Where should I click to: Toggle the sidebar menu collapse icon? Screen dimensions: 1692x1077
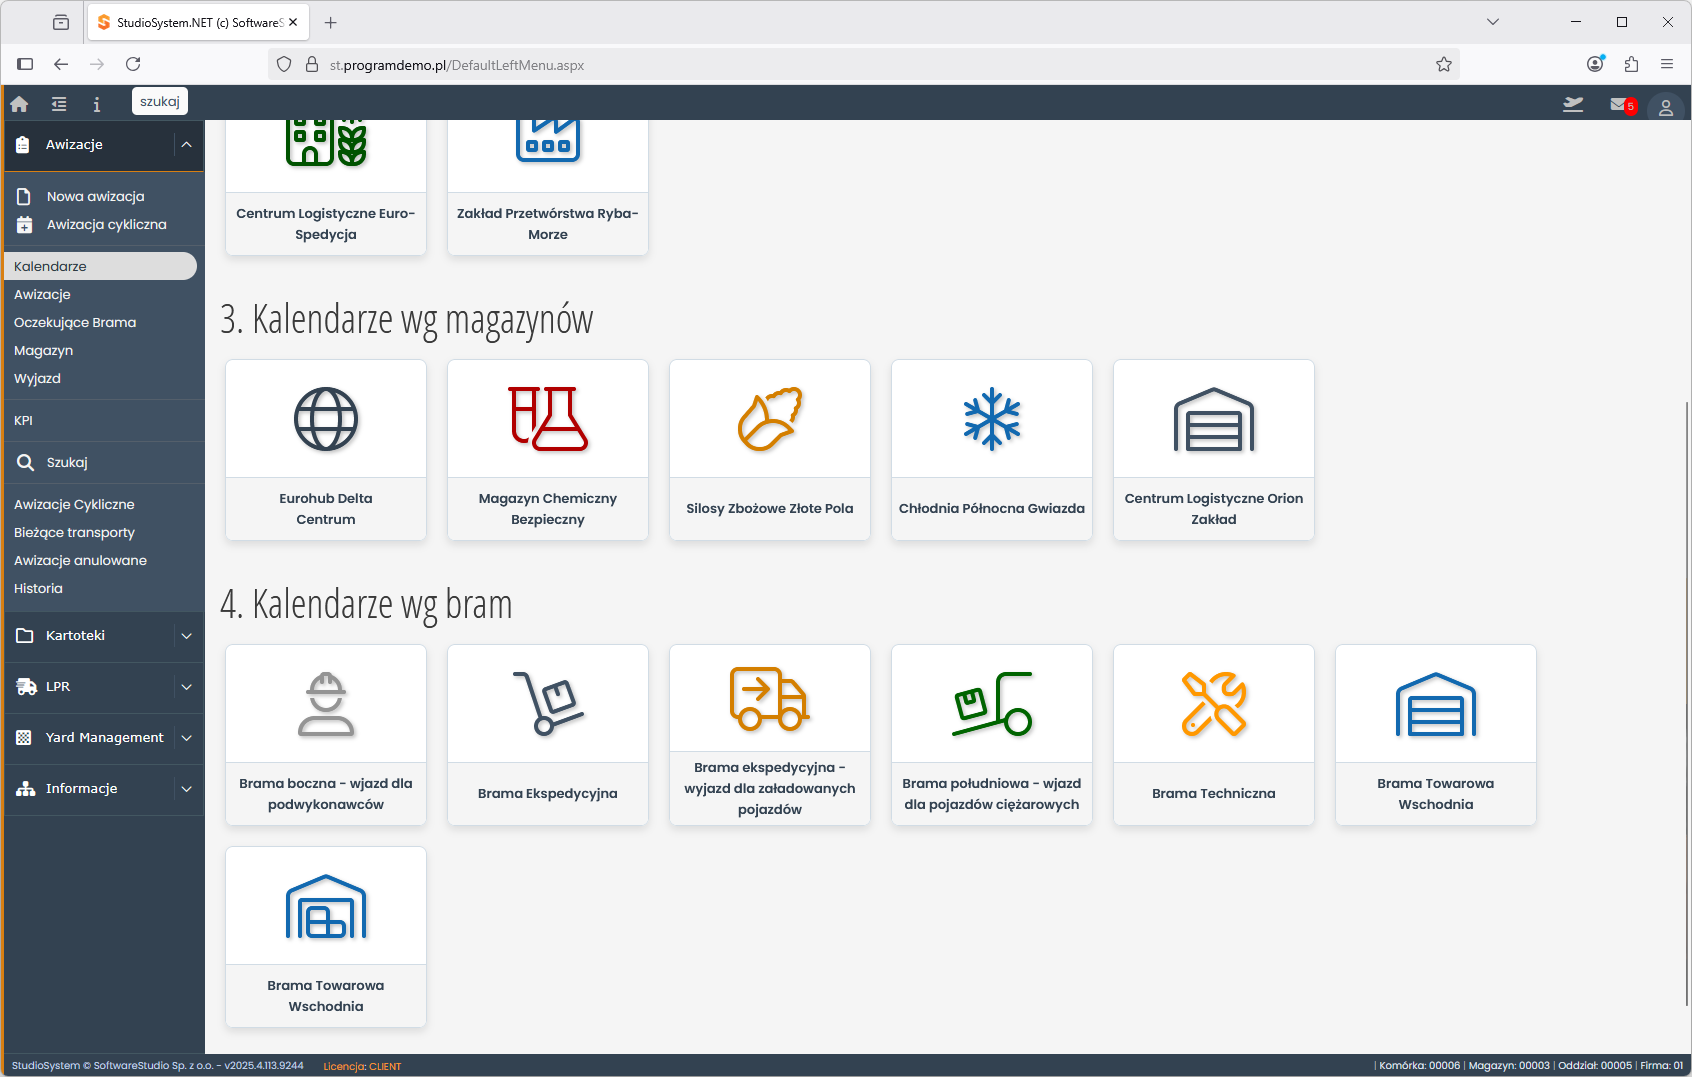click(x=59, y=104)
